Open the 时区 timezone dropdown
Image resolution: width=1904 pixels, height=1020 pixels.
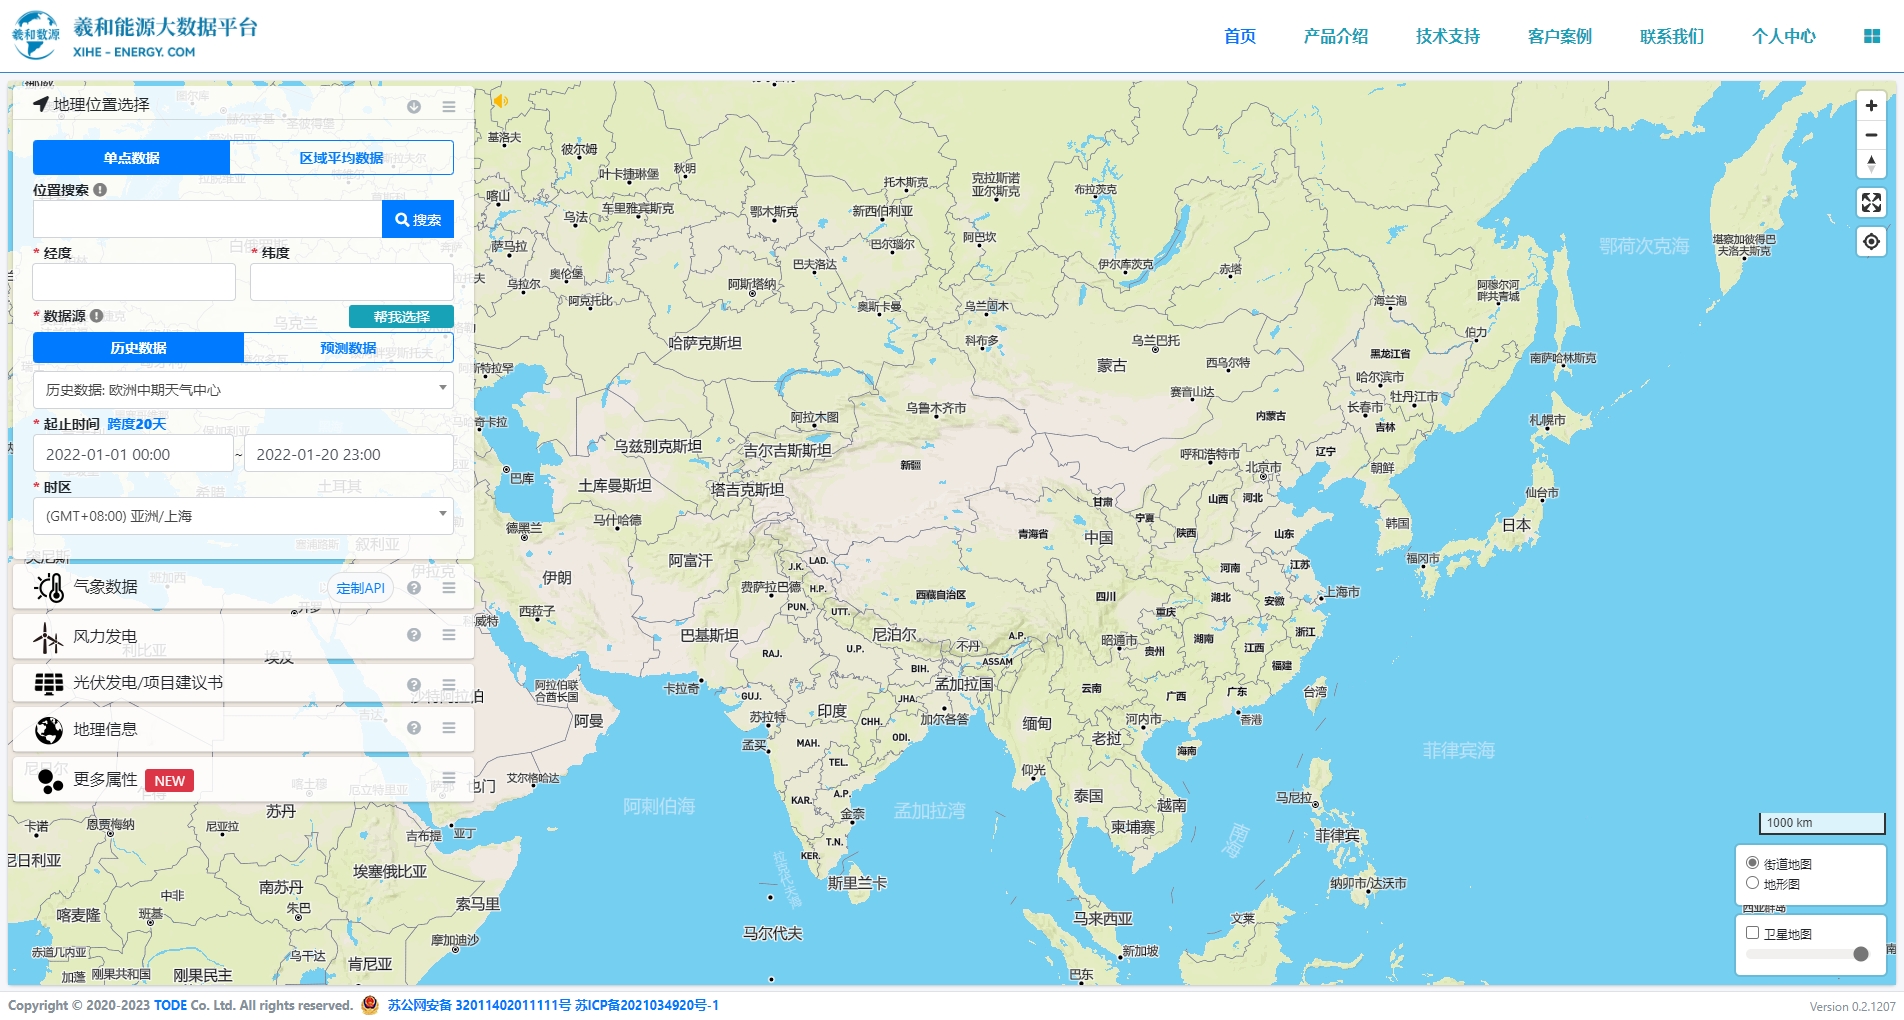[243, 516]
